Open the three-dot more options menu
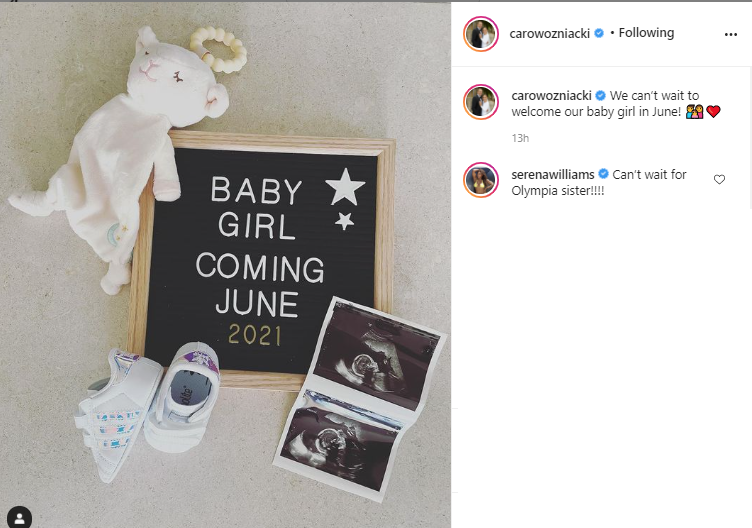Image resolution: width=752 pixels, height=528 pixels. pyautogui.click(x=730, y=35)
